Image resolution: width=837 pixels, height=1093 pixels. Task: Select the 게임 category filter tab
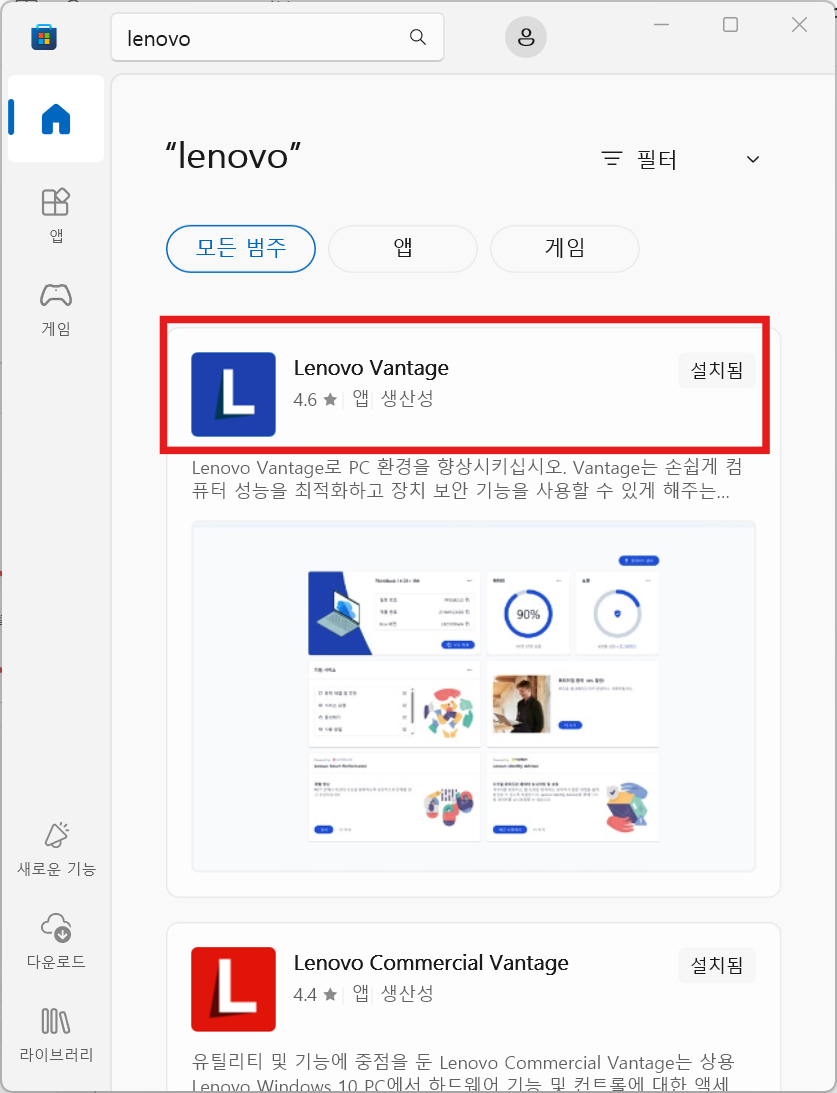click(565, 249)
